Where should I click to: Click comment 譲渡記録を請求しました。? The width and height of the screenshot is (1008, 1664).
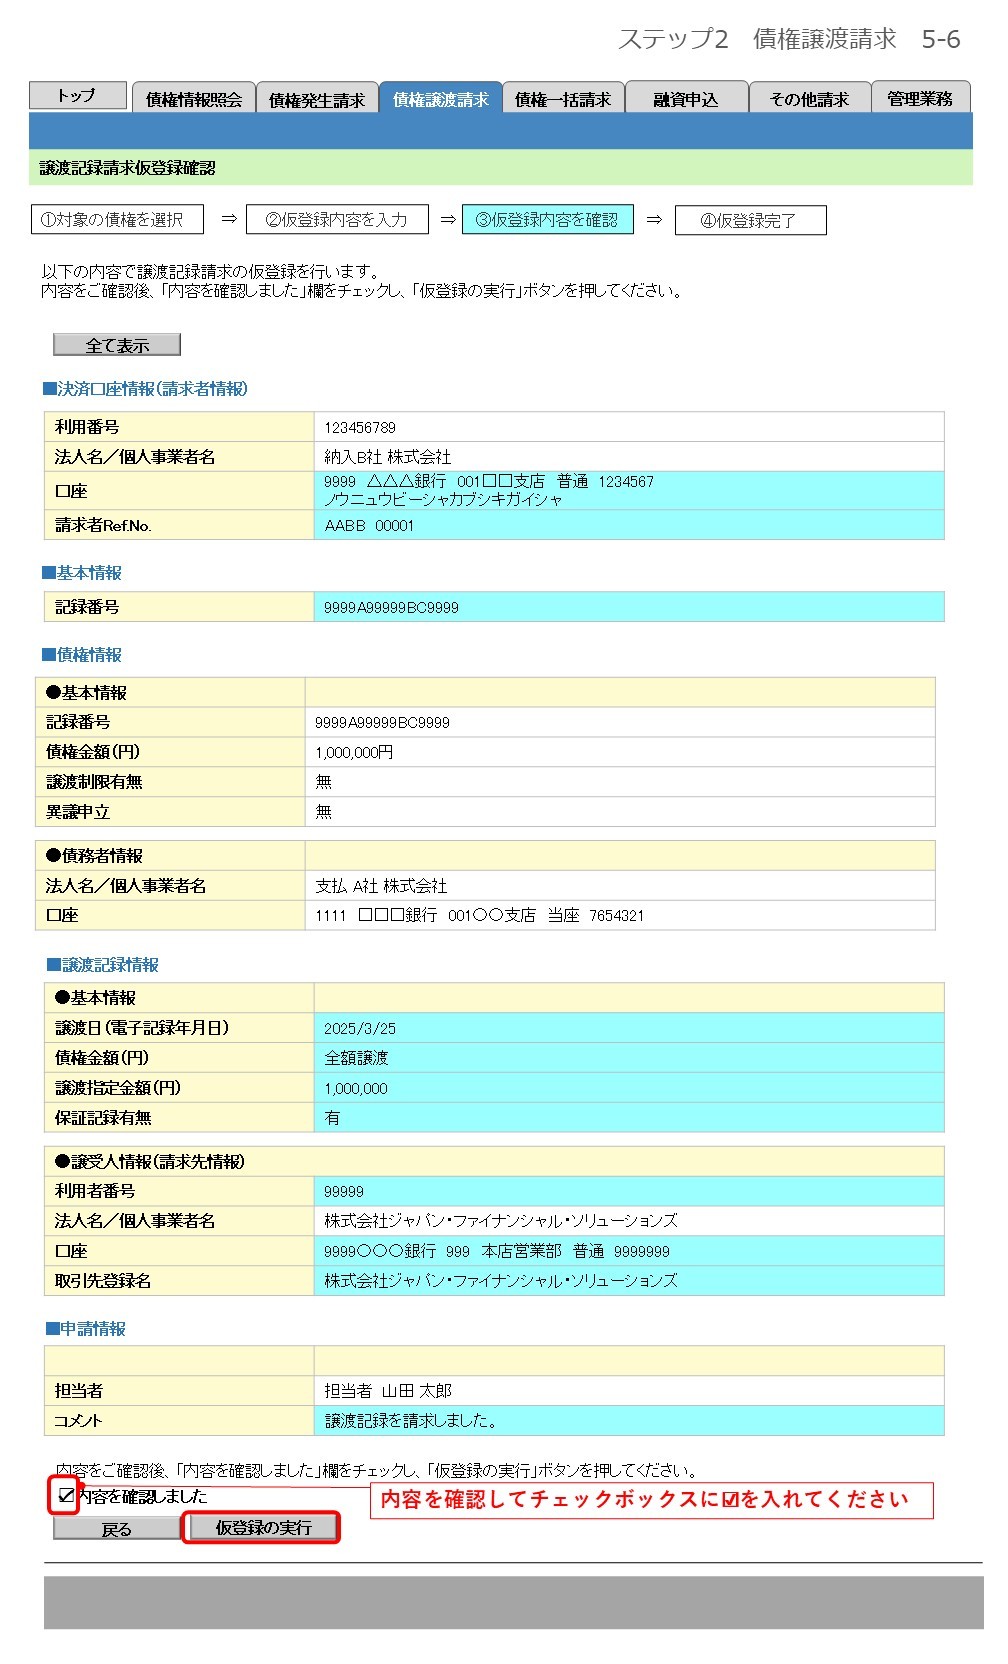(x=411, y=1421)
